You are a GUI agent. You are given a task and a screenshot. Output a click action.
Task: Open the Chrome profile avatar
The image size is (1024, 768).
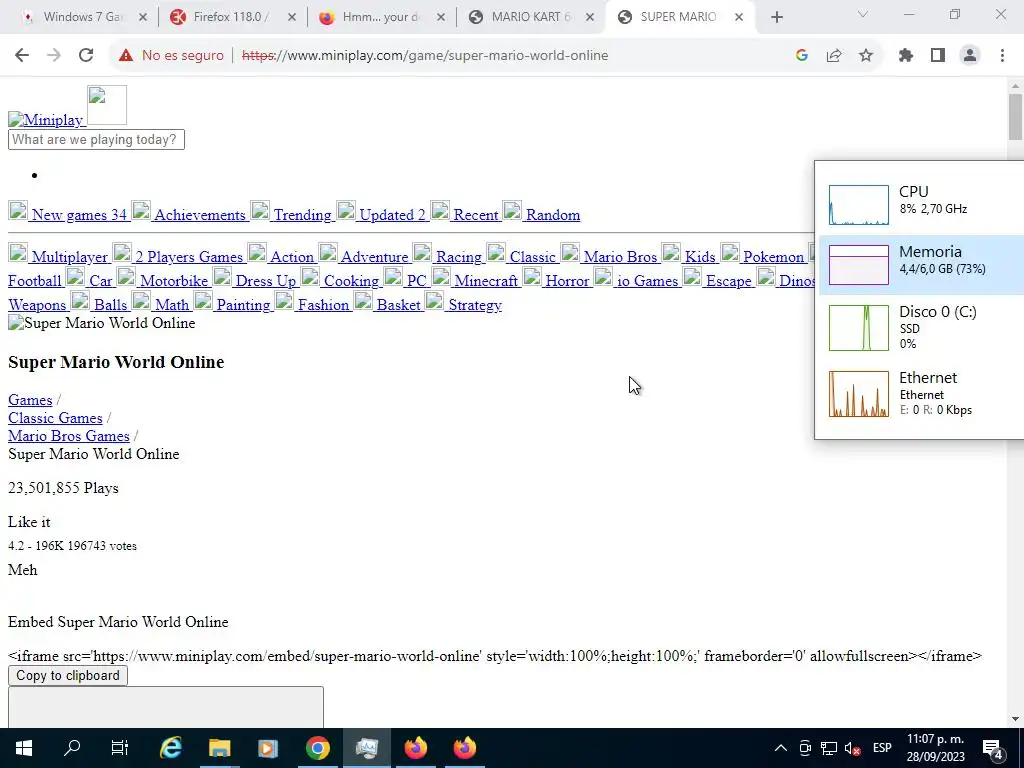click(970, 56)
